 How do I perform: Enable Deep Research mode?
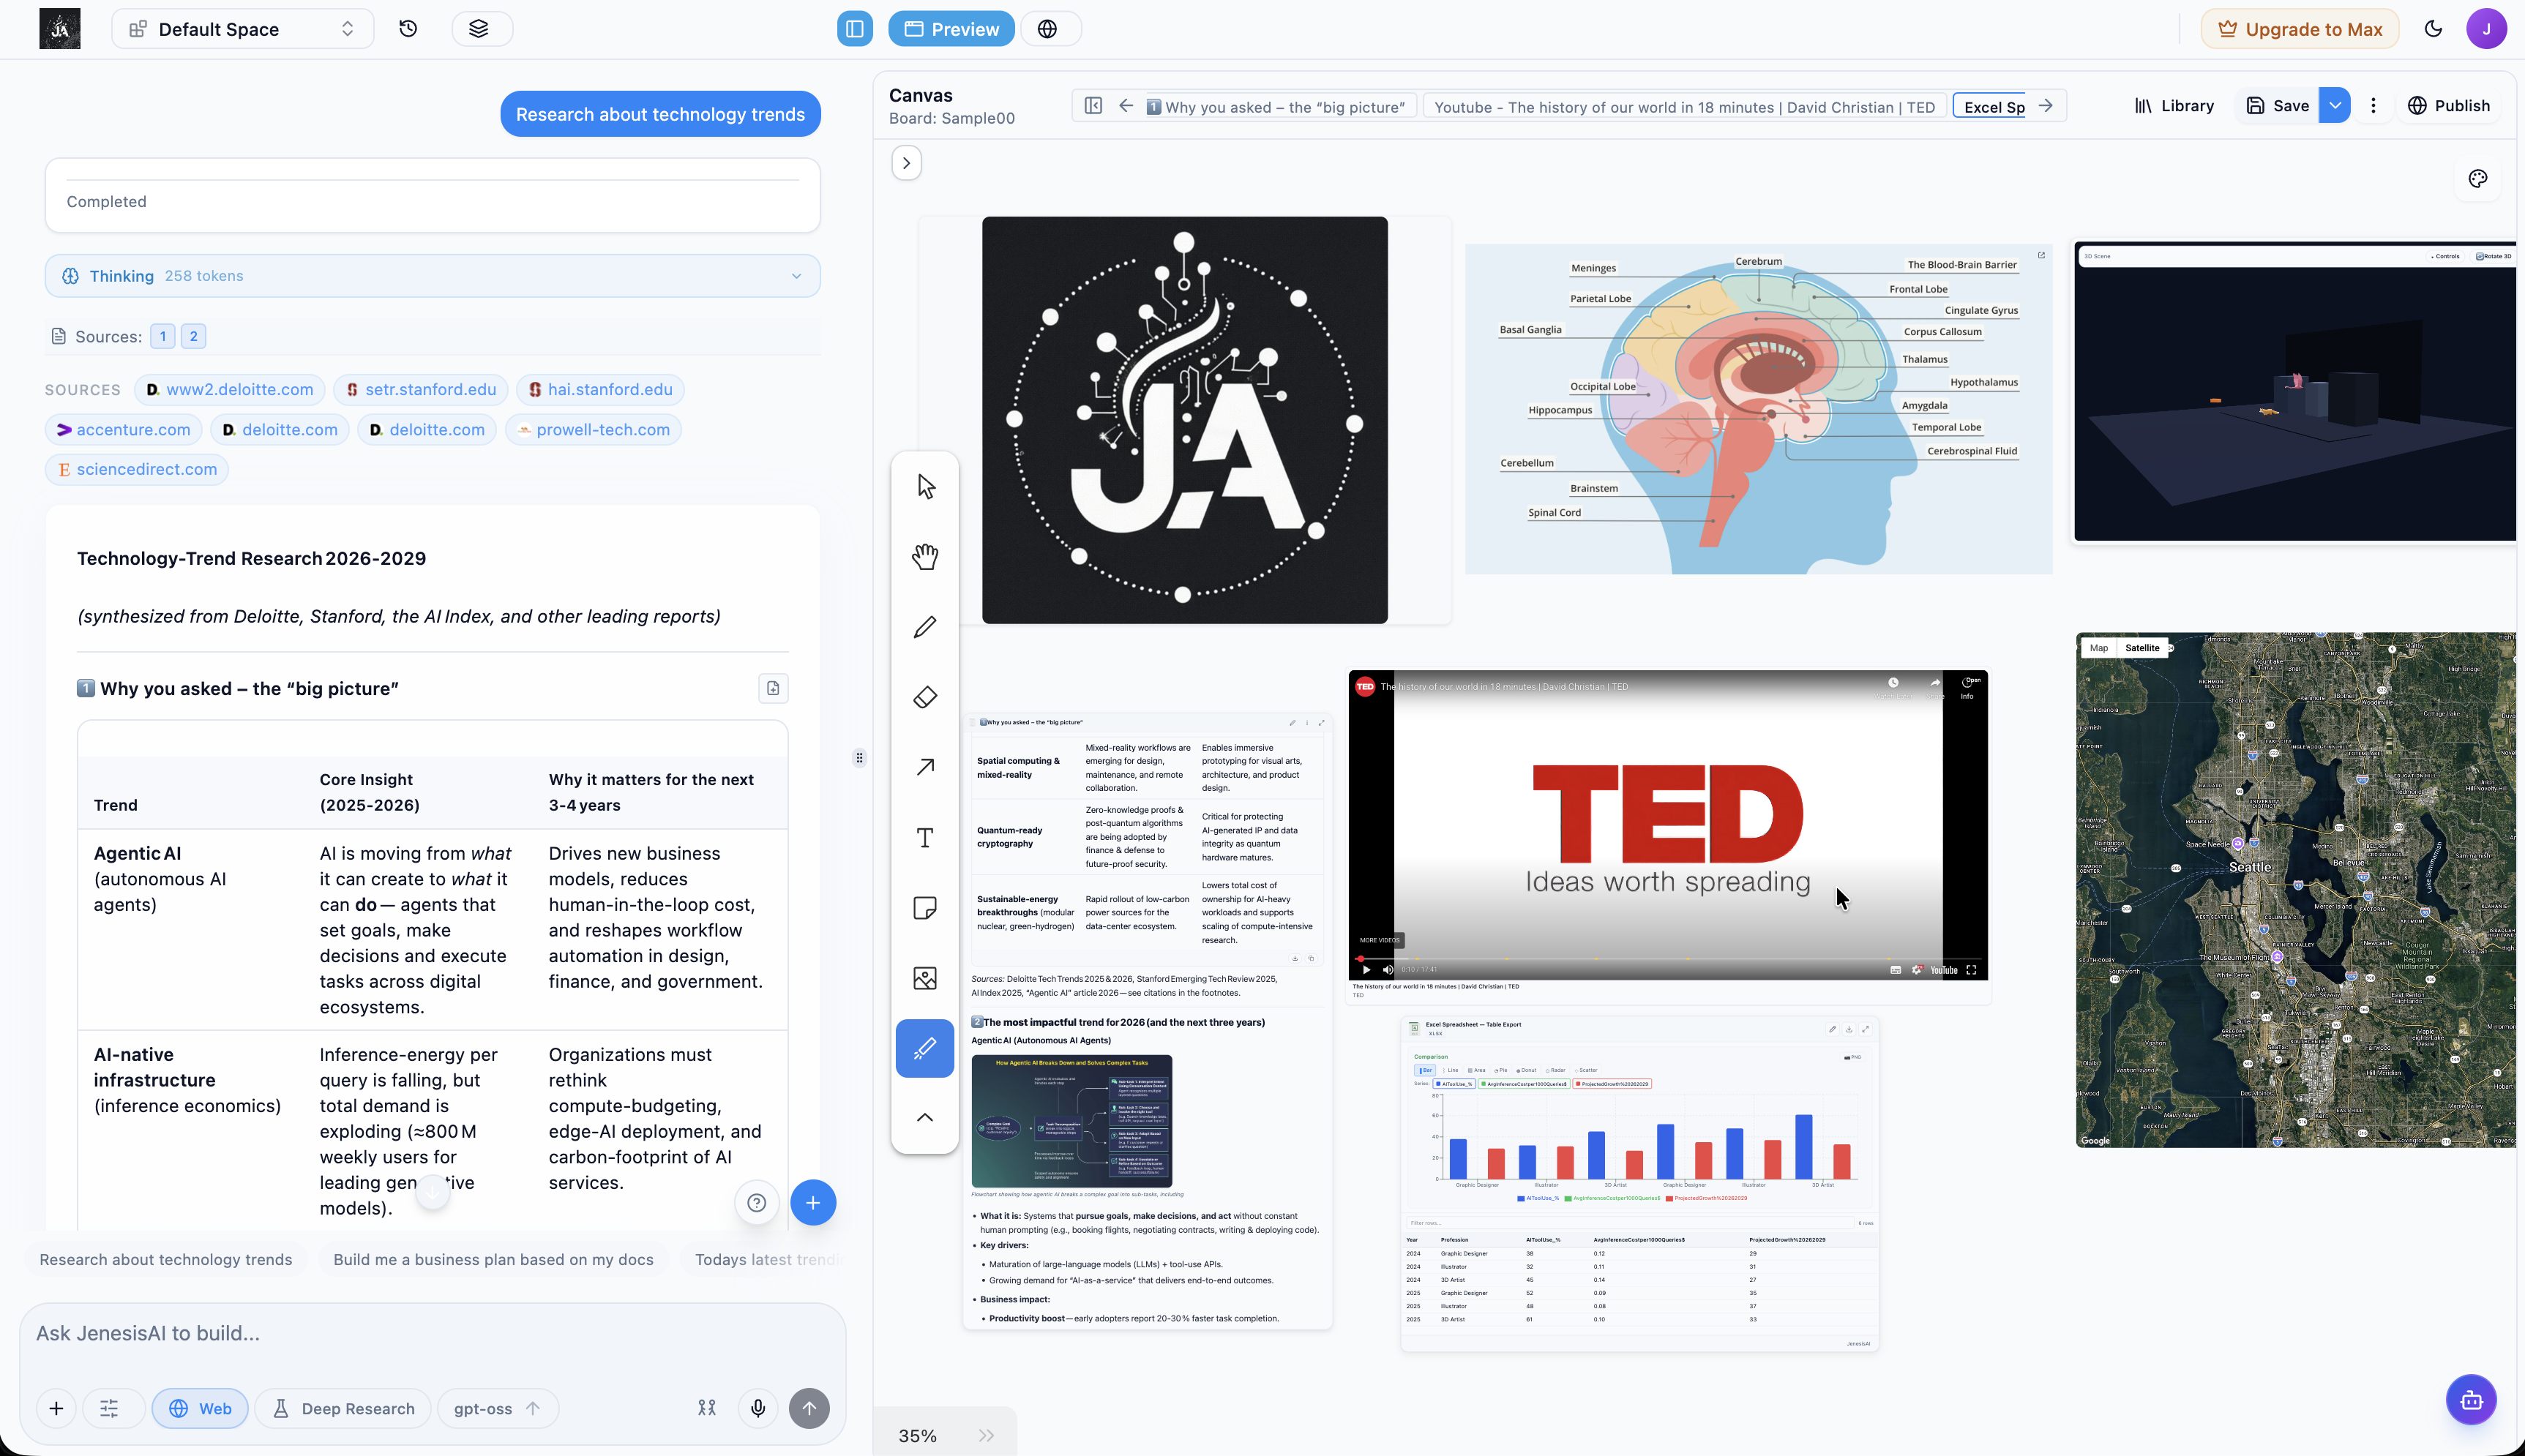343,1408
